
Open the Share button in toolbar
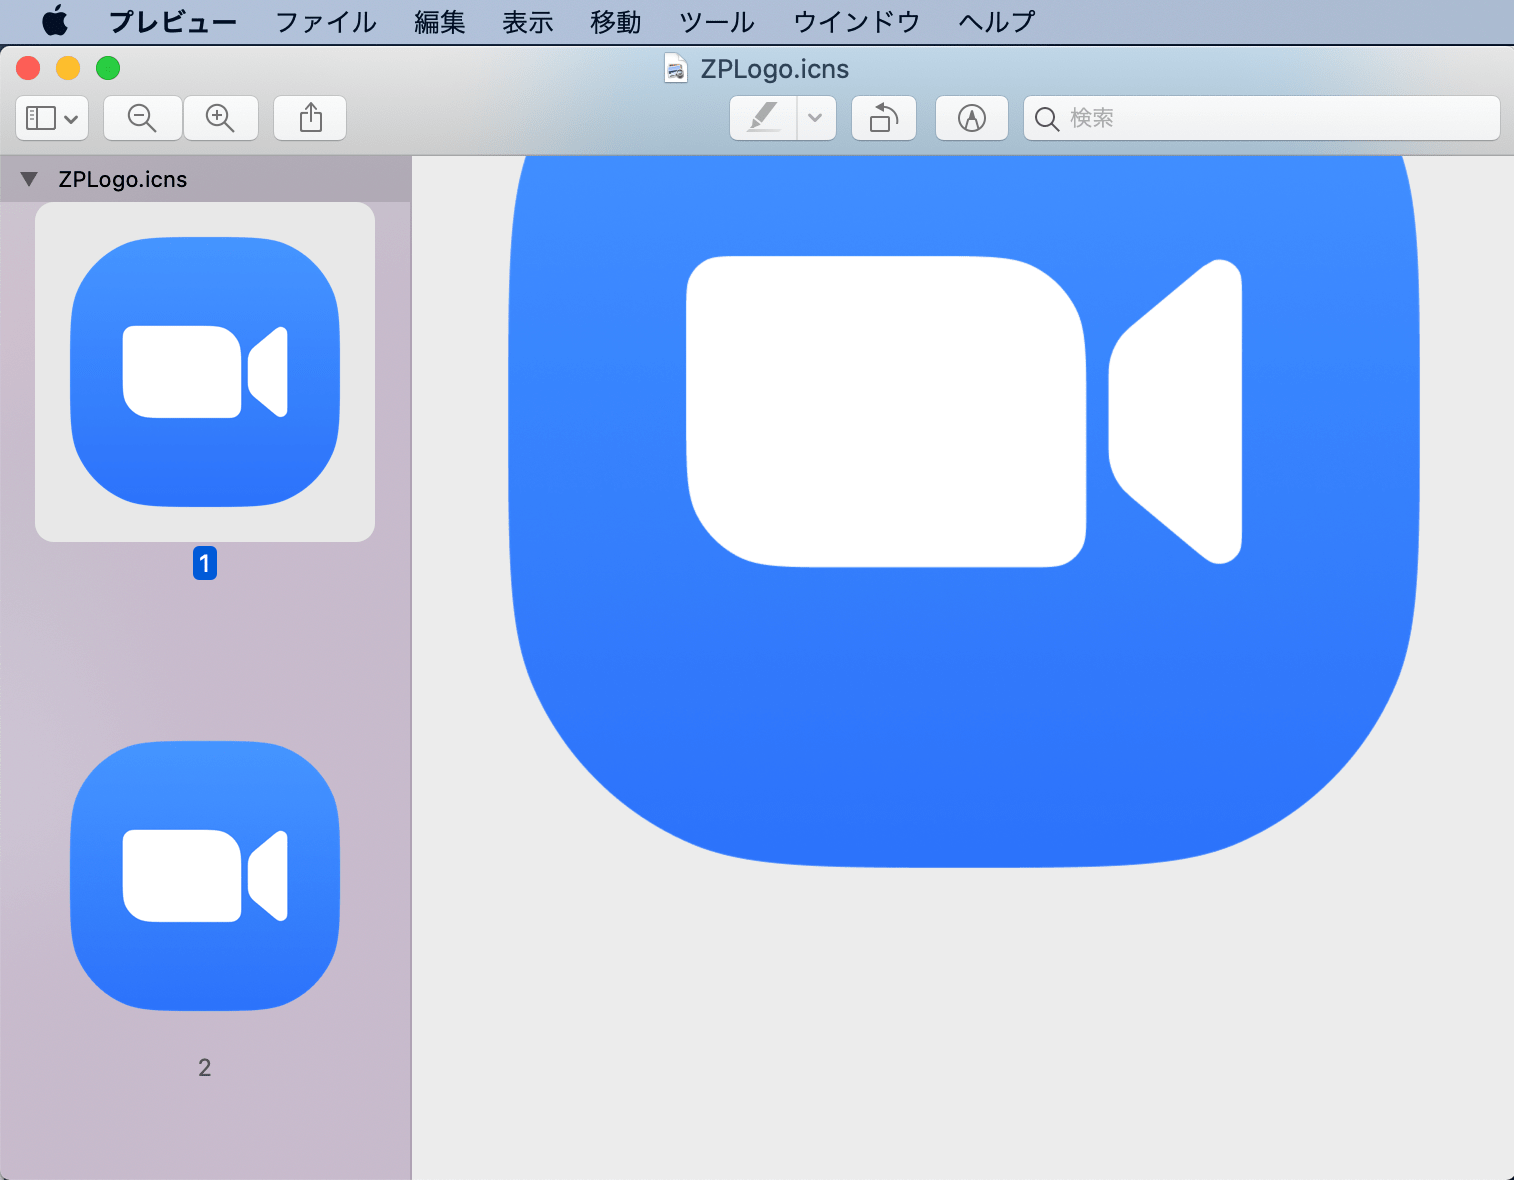pos(311,118)
